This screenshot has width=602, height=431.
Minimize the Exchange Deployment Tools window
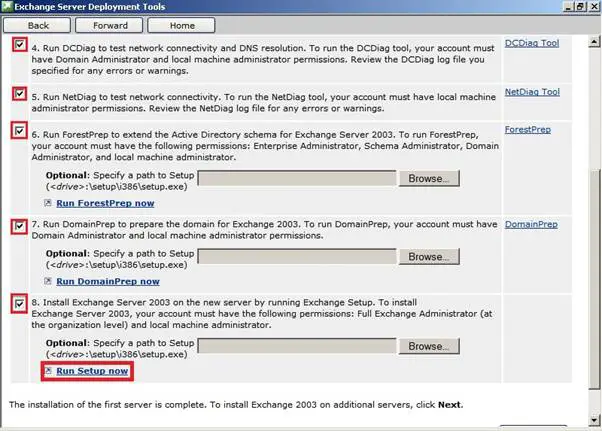569,7
